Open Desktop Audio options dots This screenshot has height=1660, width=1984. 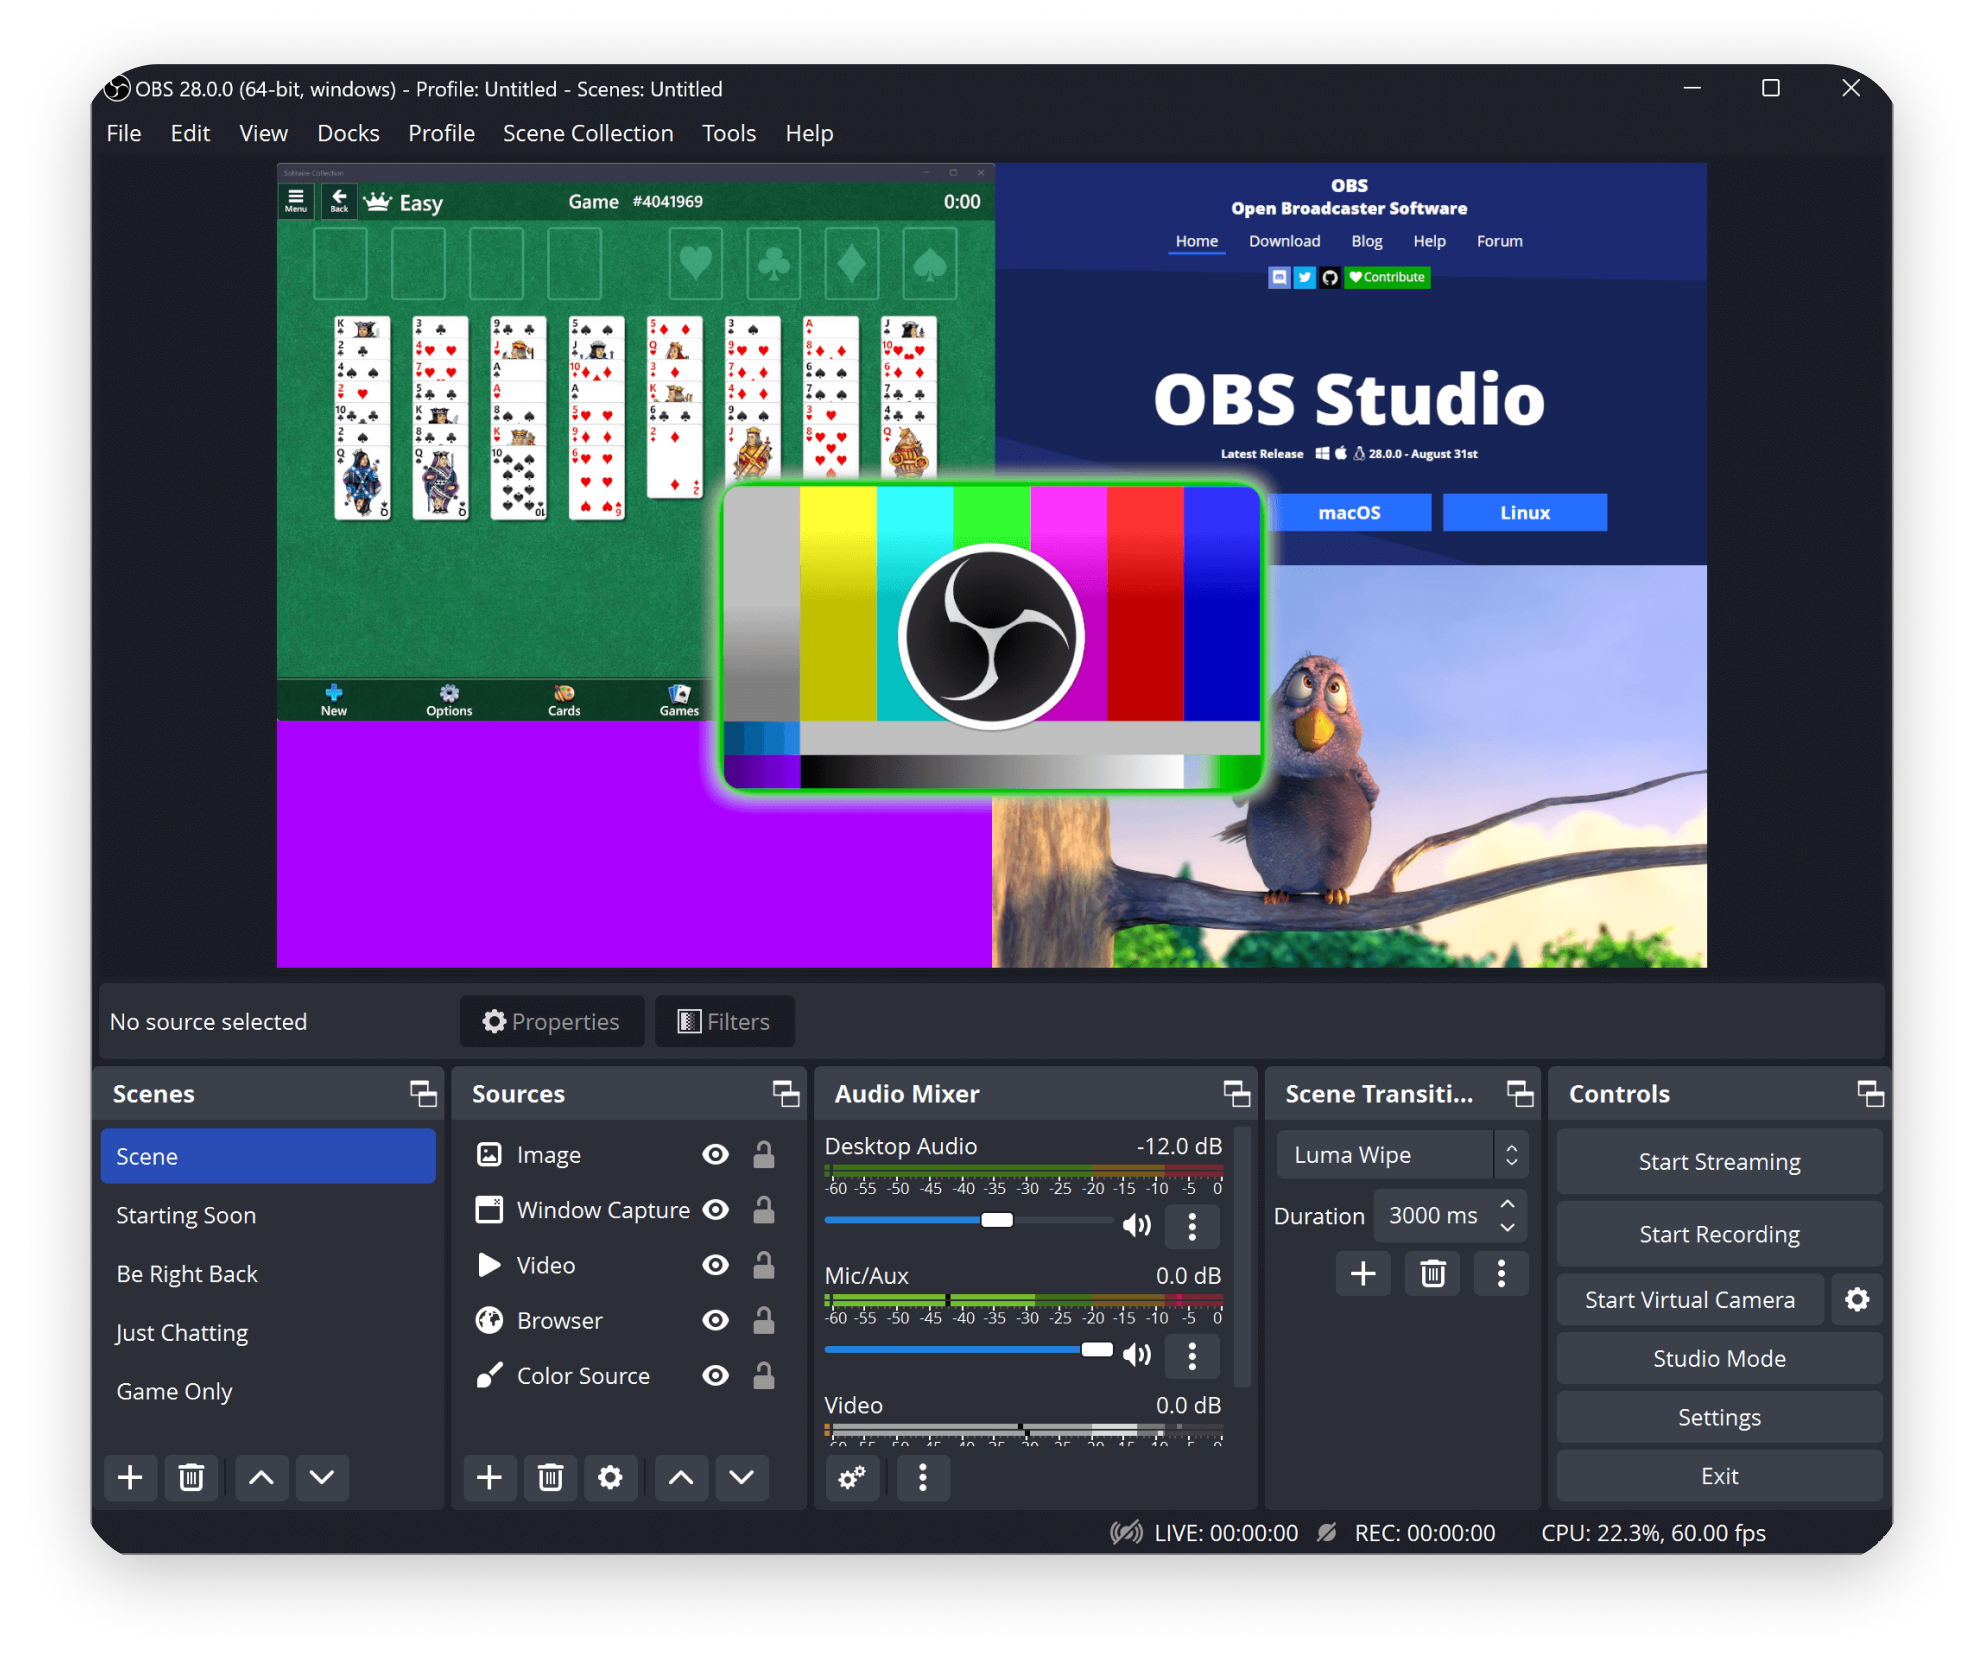pyautogui.click(x=1192, y=1226)
